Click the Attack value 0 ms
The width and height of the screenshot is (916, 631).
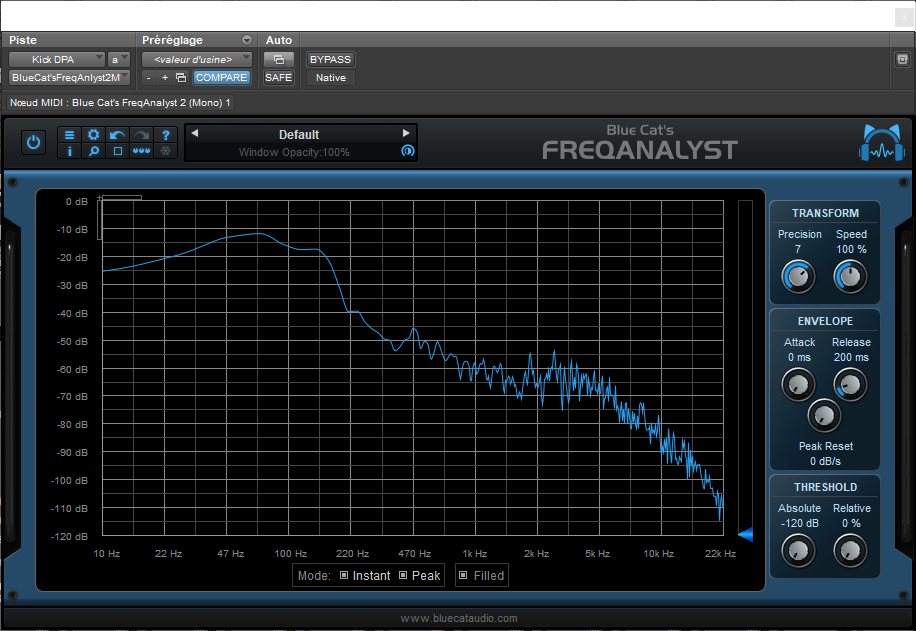coord(799,358)
